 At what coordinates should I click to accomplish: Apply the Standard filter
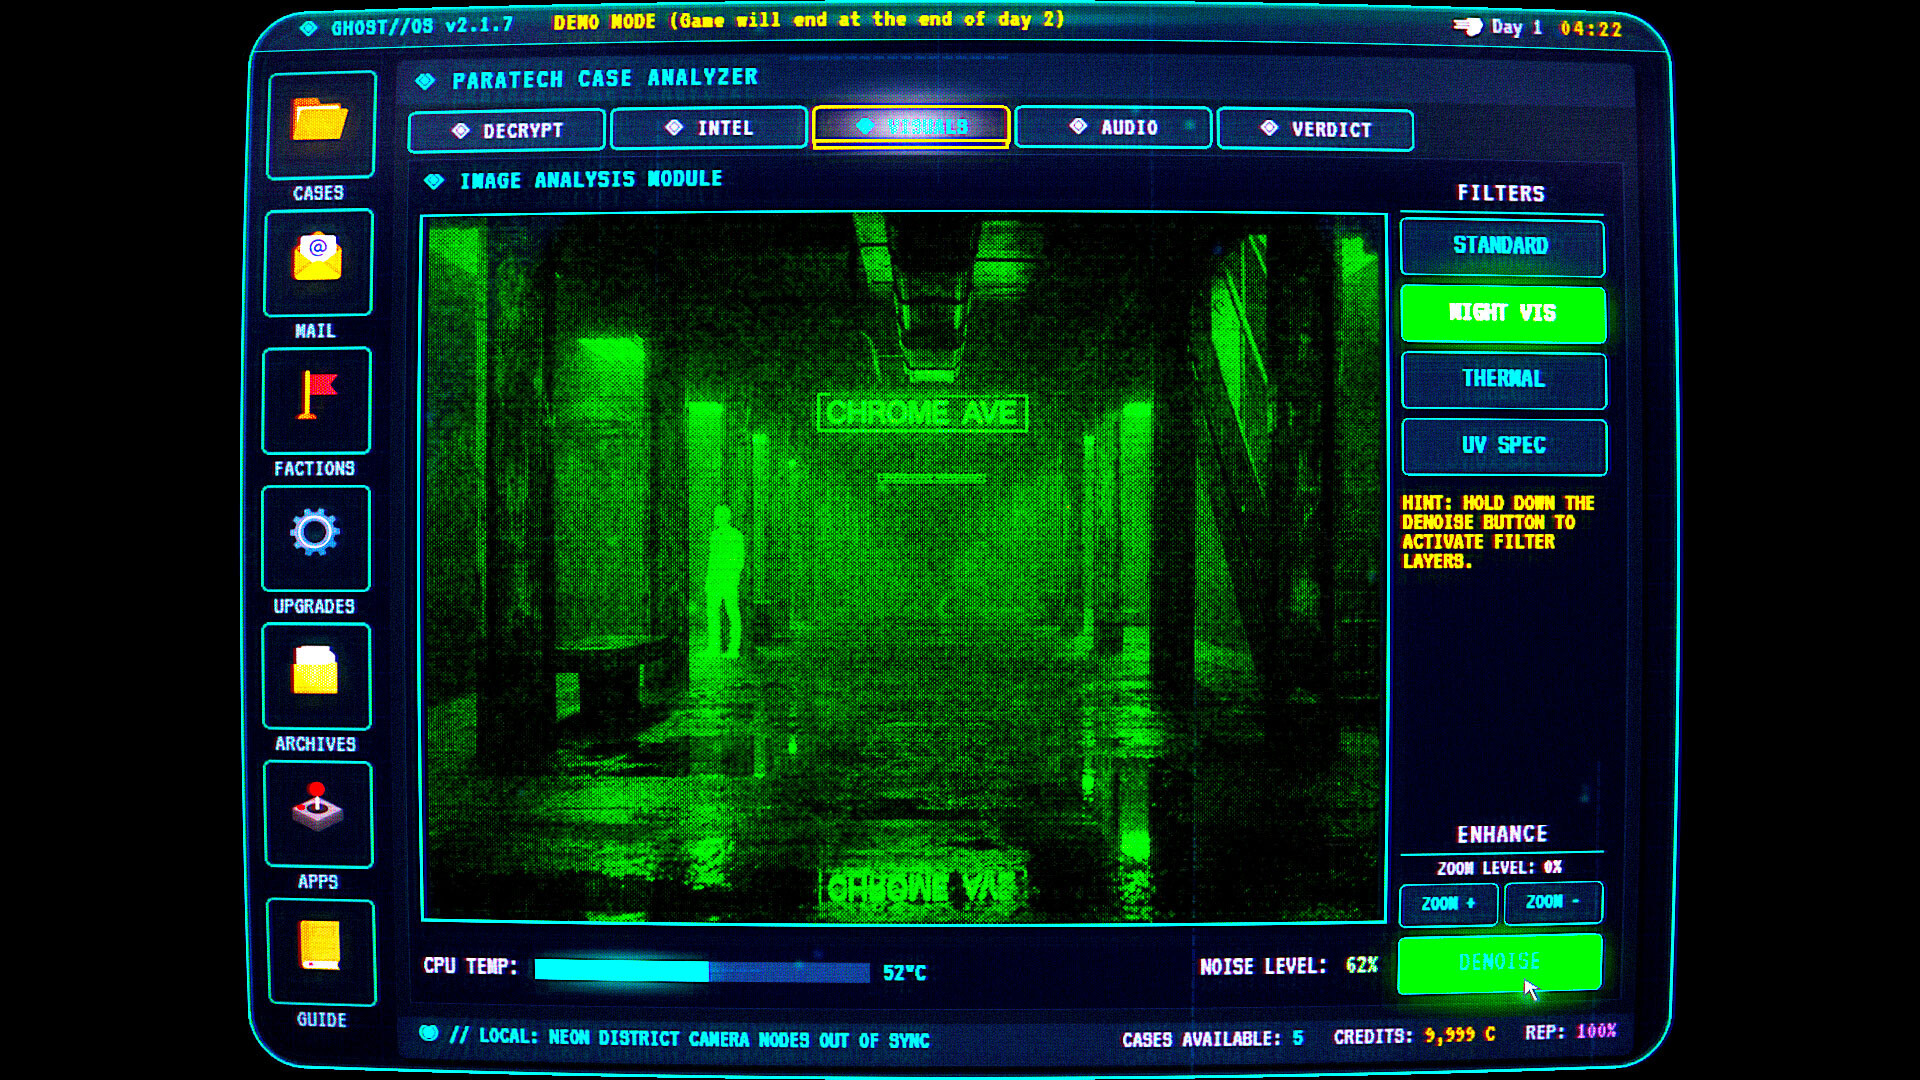pyautogui.click(x=1503, y=246)
